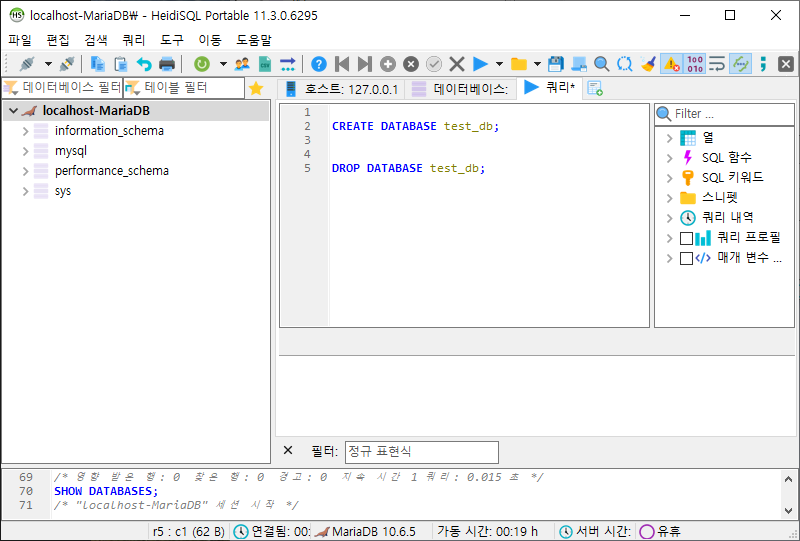800x541 pixels.
Task: Open the 이동 menu
Action: coord(210,40)
